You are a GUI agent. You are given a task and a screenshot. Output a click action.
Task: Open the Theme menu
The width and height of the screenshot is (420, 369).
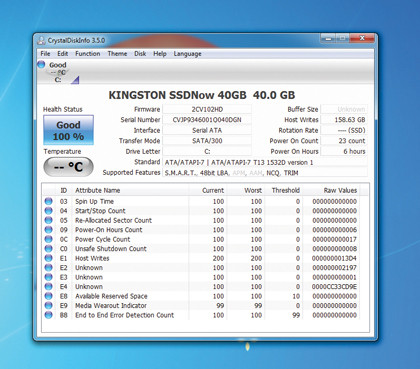pos(117,54)
